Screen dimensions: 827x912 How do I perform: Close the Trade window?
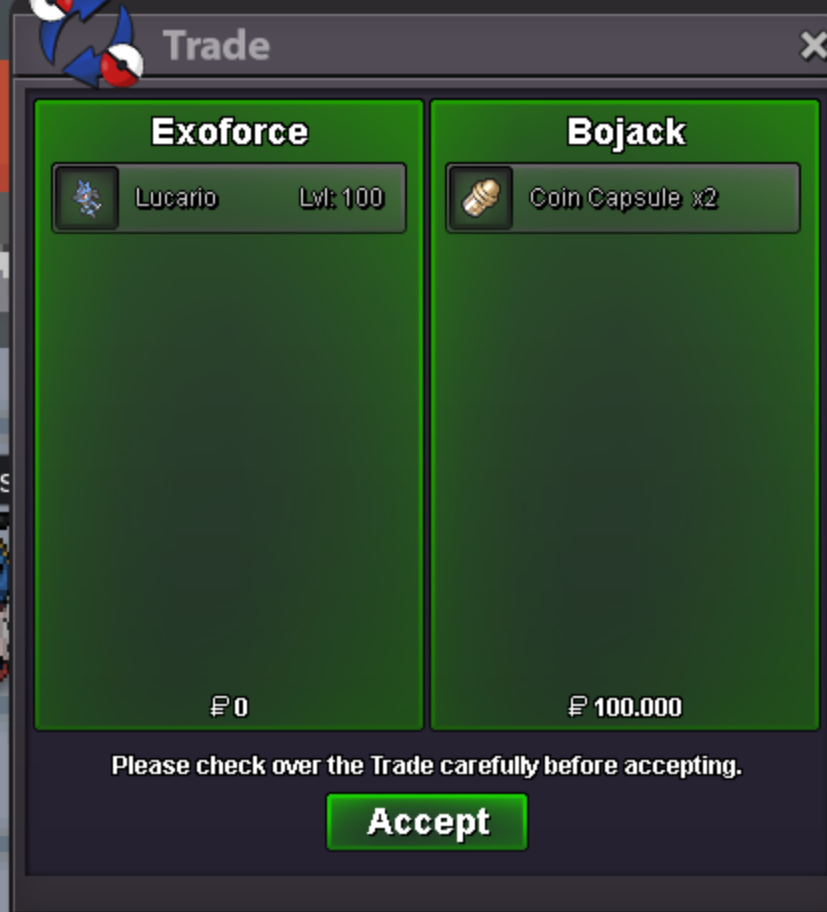[813, 46]
